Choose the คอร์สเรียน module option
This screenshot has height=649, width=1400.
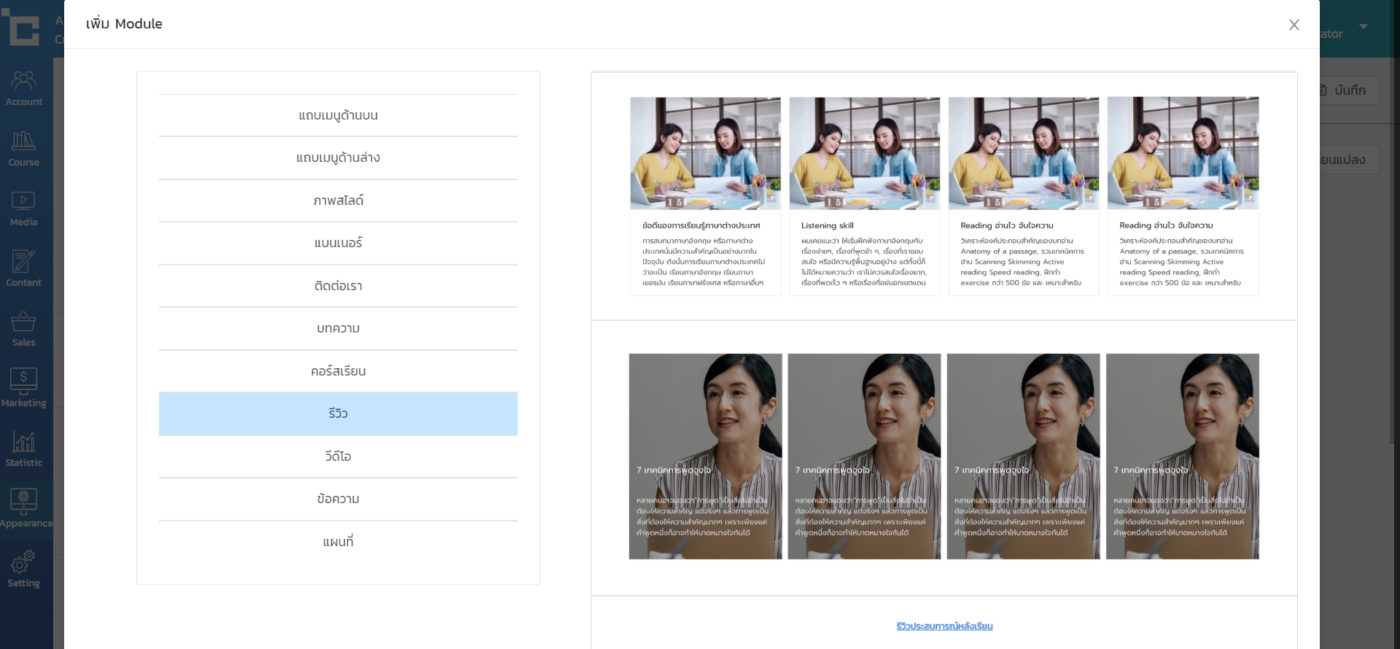click(x=338, y=371)
